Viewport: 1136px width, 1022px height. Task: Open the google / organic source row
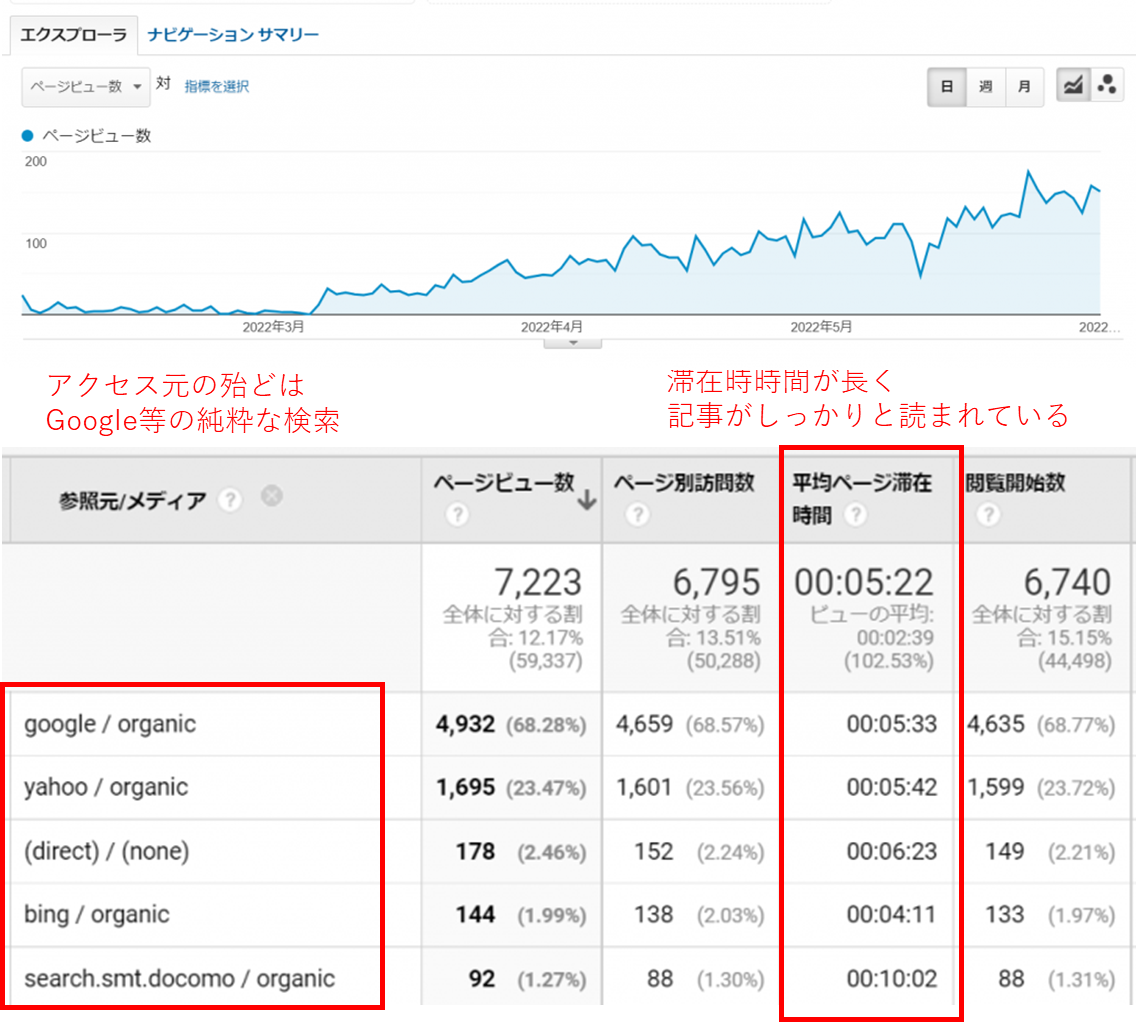coord(110,724)
